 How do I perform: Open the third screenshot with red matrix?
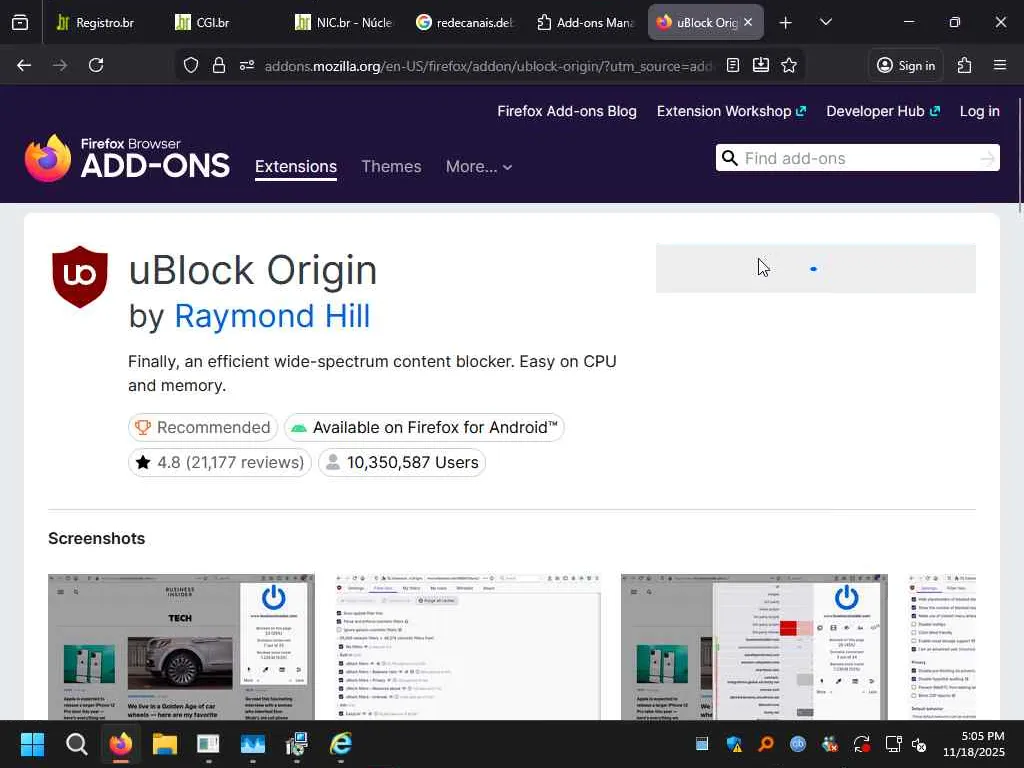754,647
